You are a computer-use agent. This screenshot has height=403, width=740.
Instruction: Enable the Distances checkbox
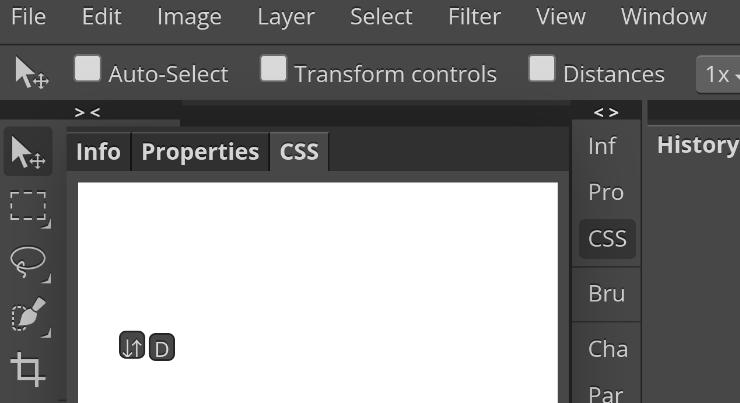pos(542,69)
